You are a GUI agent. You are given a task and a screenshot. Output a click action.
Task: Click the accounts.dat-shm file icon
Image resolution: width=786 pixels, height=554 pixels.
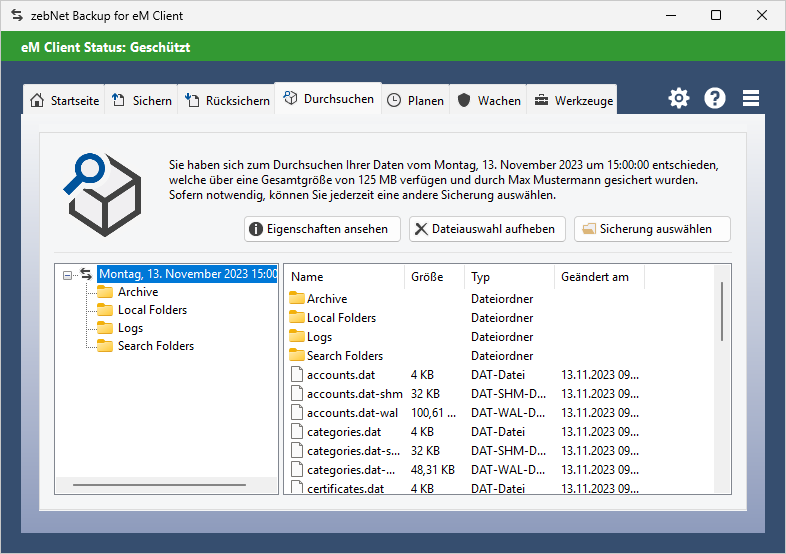coord(297,394)
